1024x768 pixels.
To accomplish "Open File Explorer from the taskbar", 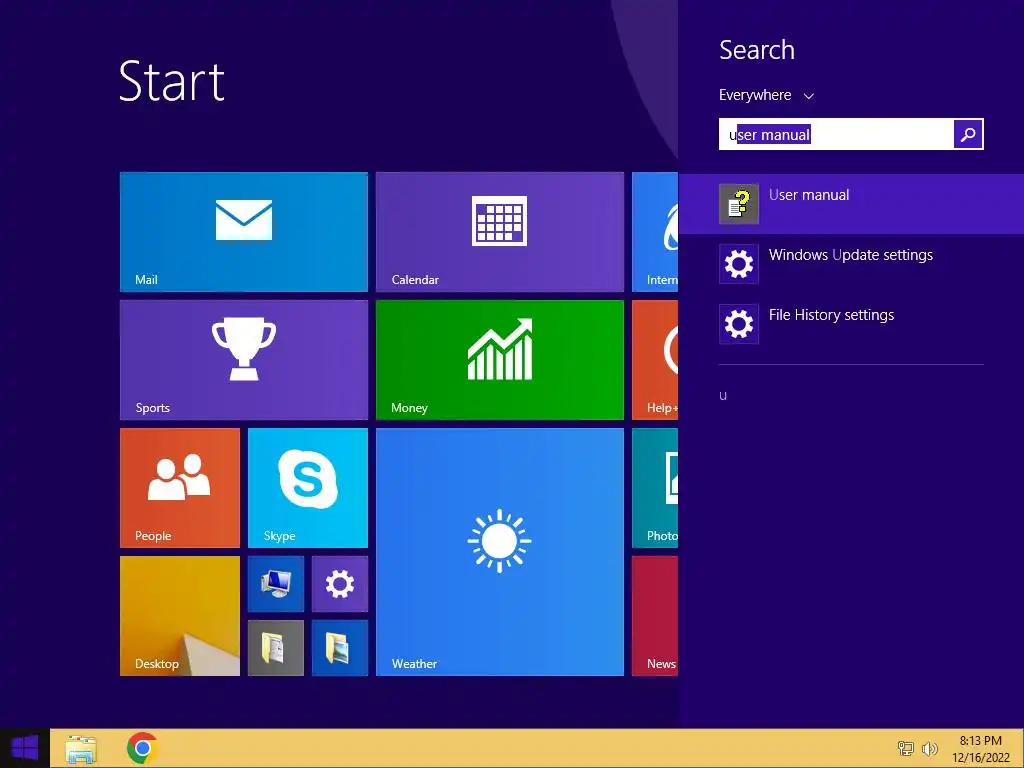I will 81,748.
